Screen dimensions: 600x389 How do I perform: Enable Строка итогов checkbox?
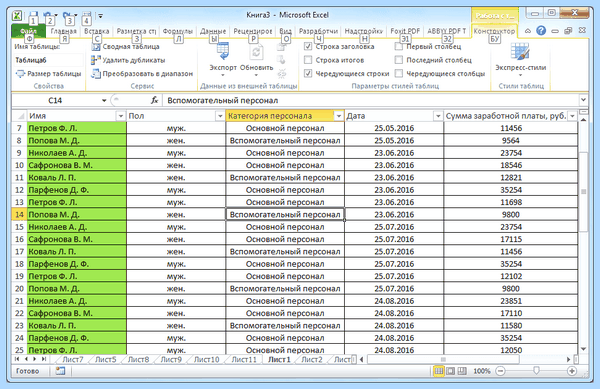[x=308, y=60]
